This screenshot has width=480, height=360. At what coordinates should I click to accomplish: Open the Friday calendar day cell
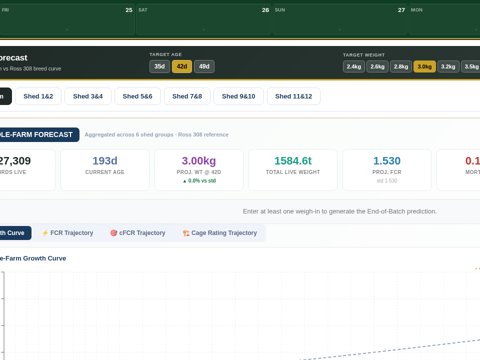pyautogui.click(x=67, y=20)
